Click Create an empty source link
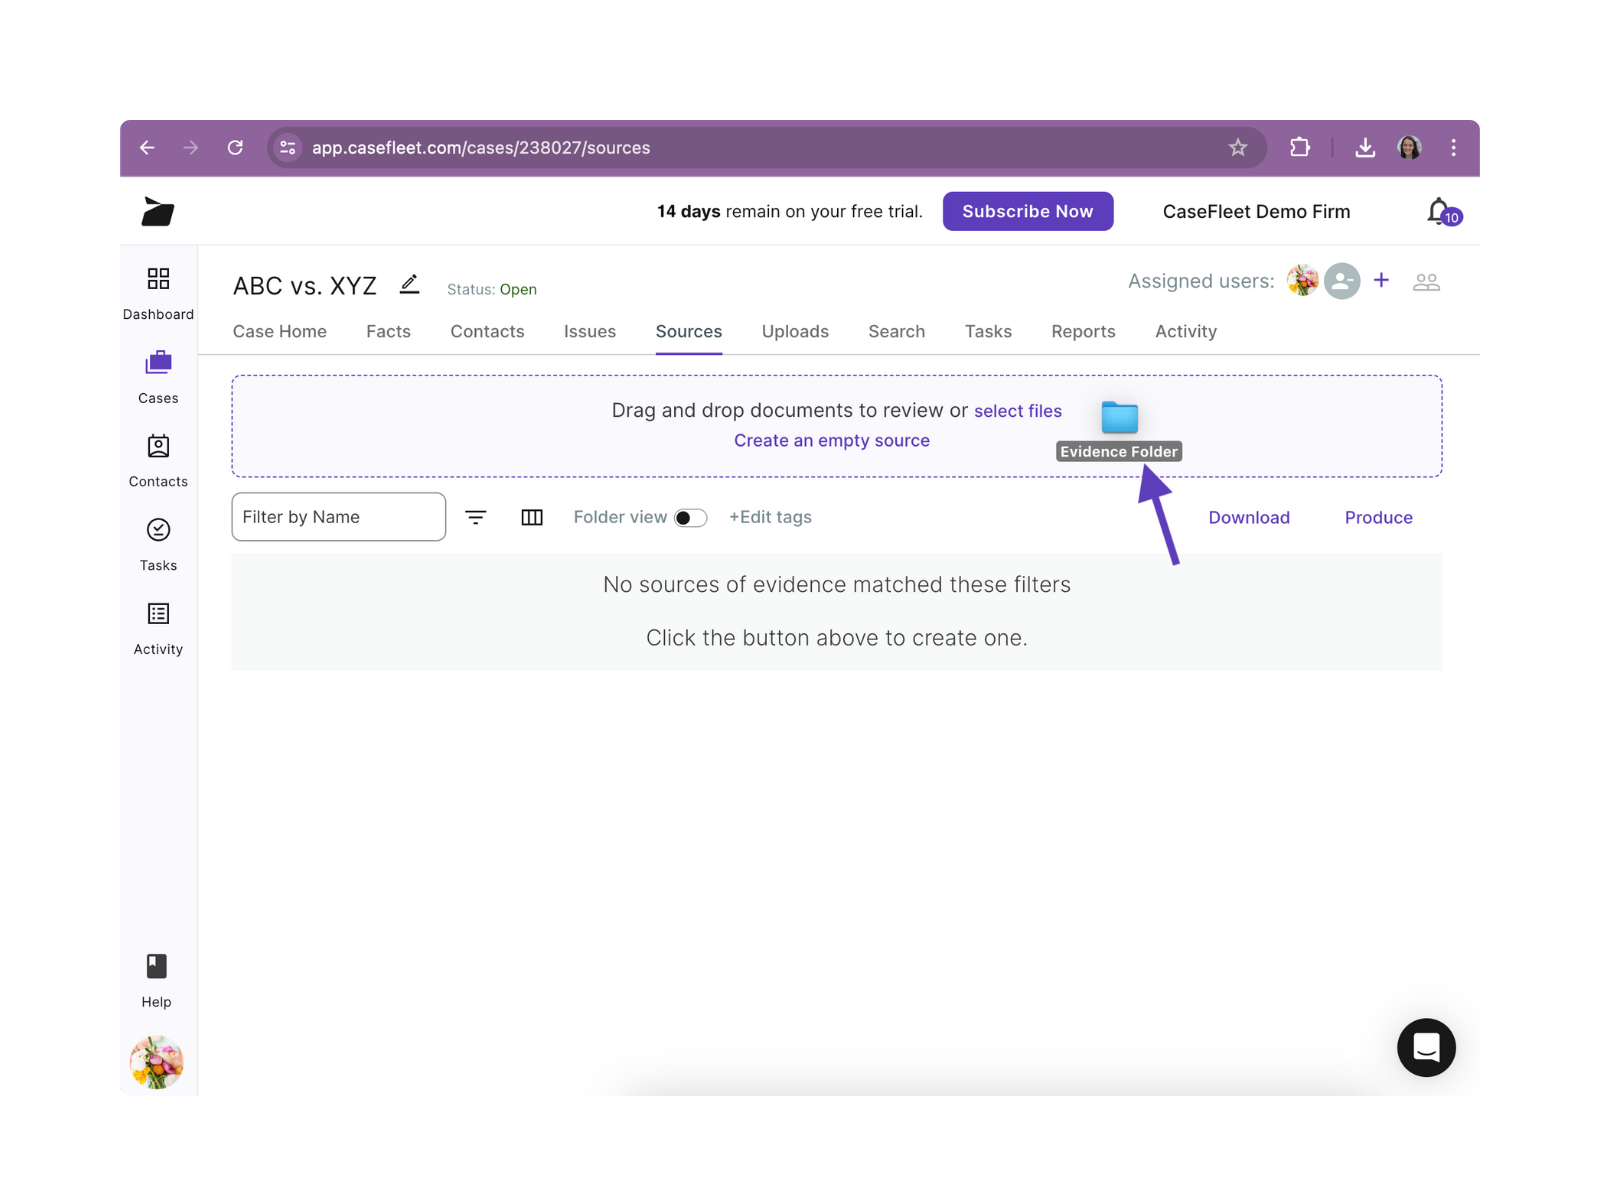1600x1200 pixels. pos(832,441)
